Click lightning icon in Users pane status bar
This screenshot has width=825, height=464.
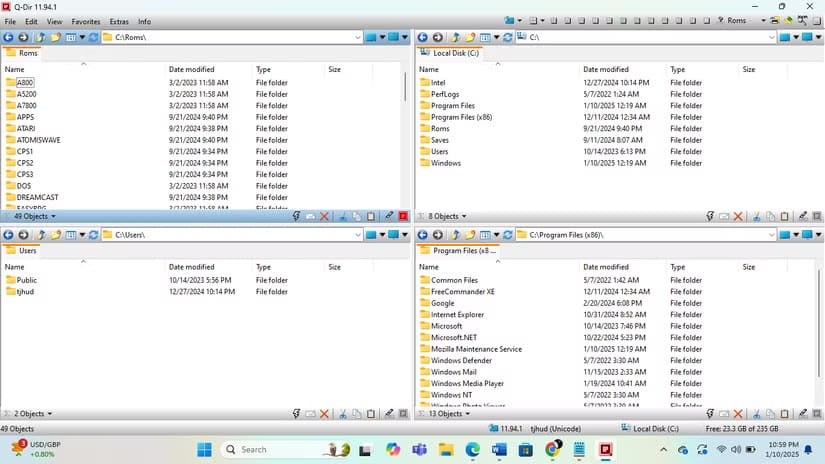point(296,413)
